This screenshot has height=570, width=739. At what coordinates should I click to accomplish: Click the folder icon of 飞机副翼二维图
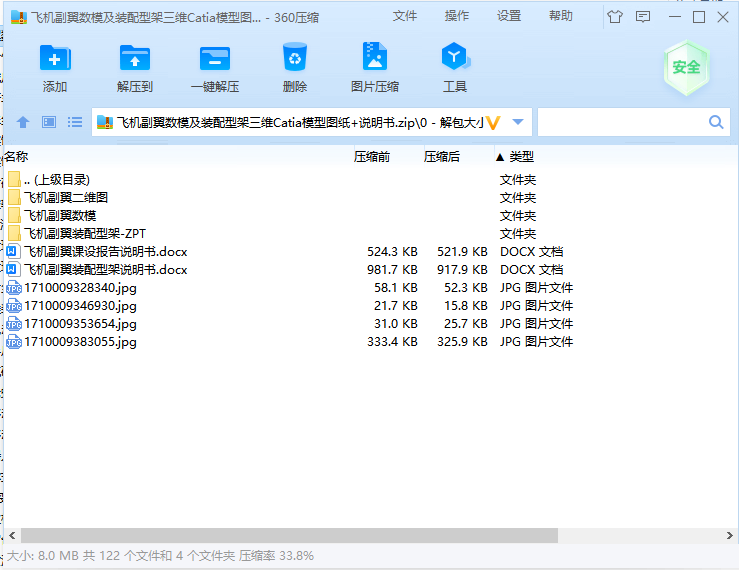coord(14,198)
